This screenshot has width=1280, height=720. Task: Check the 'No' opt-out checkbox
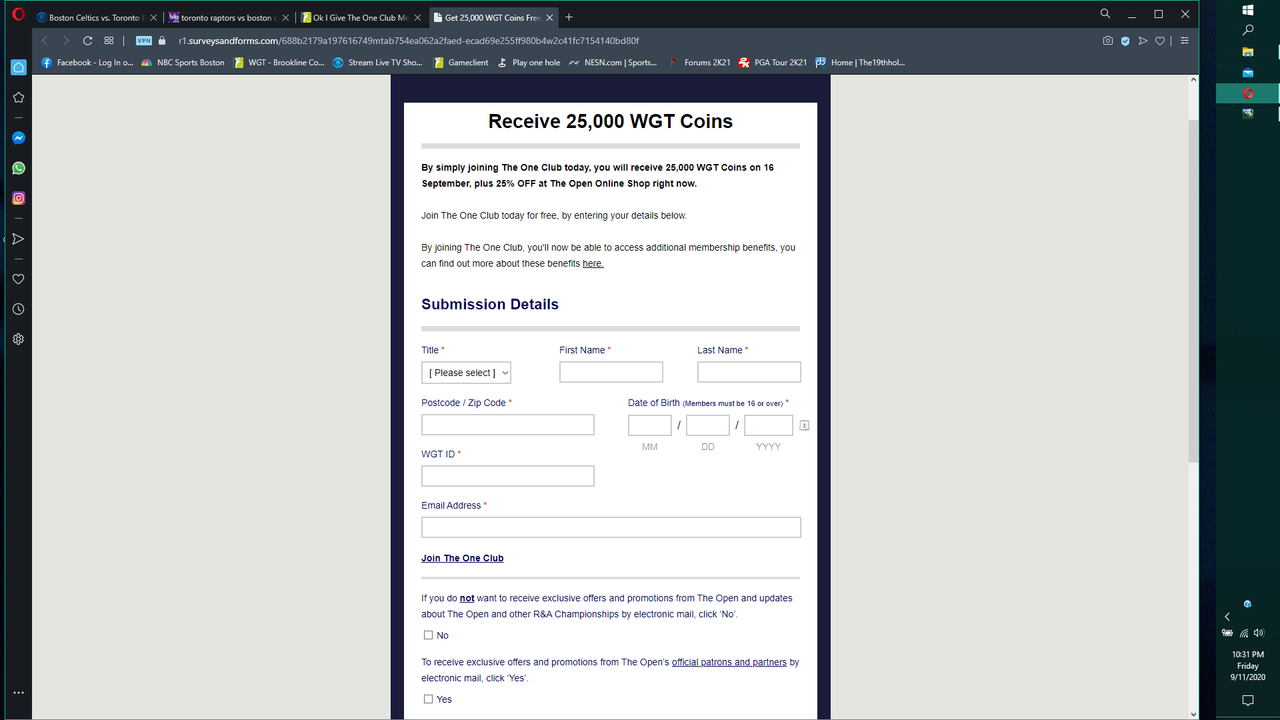(428, 635)
